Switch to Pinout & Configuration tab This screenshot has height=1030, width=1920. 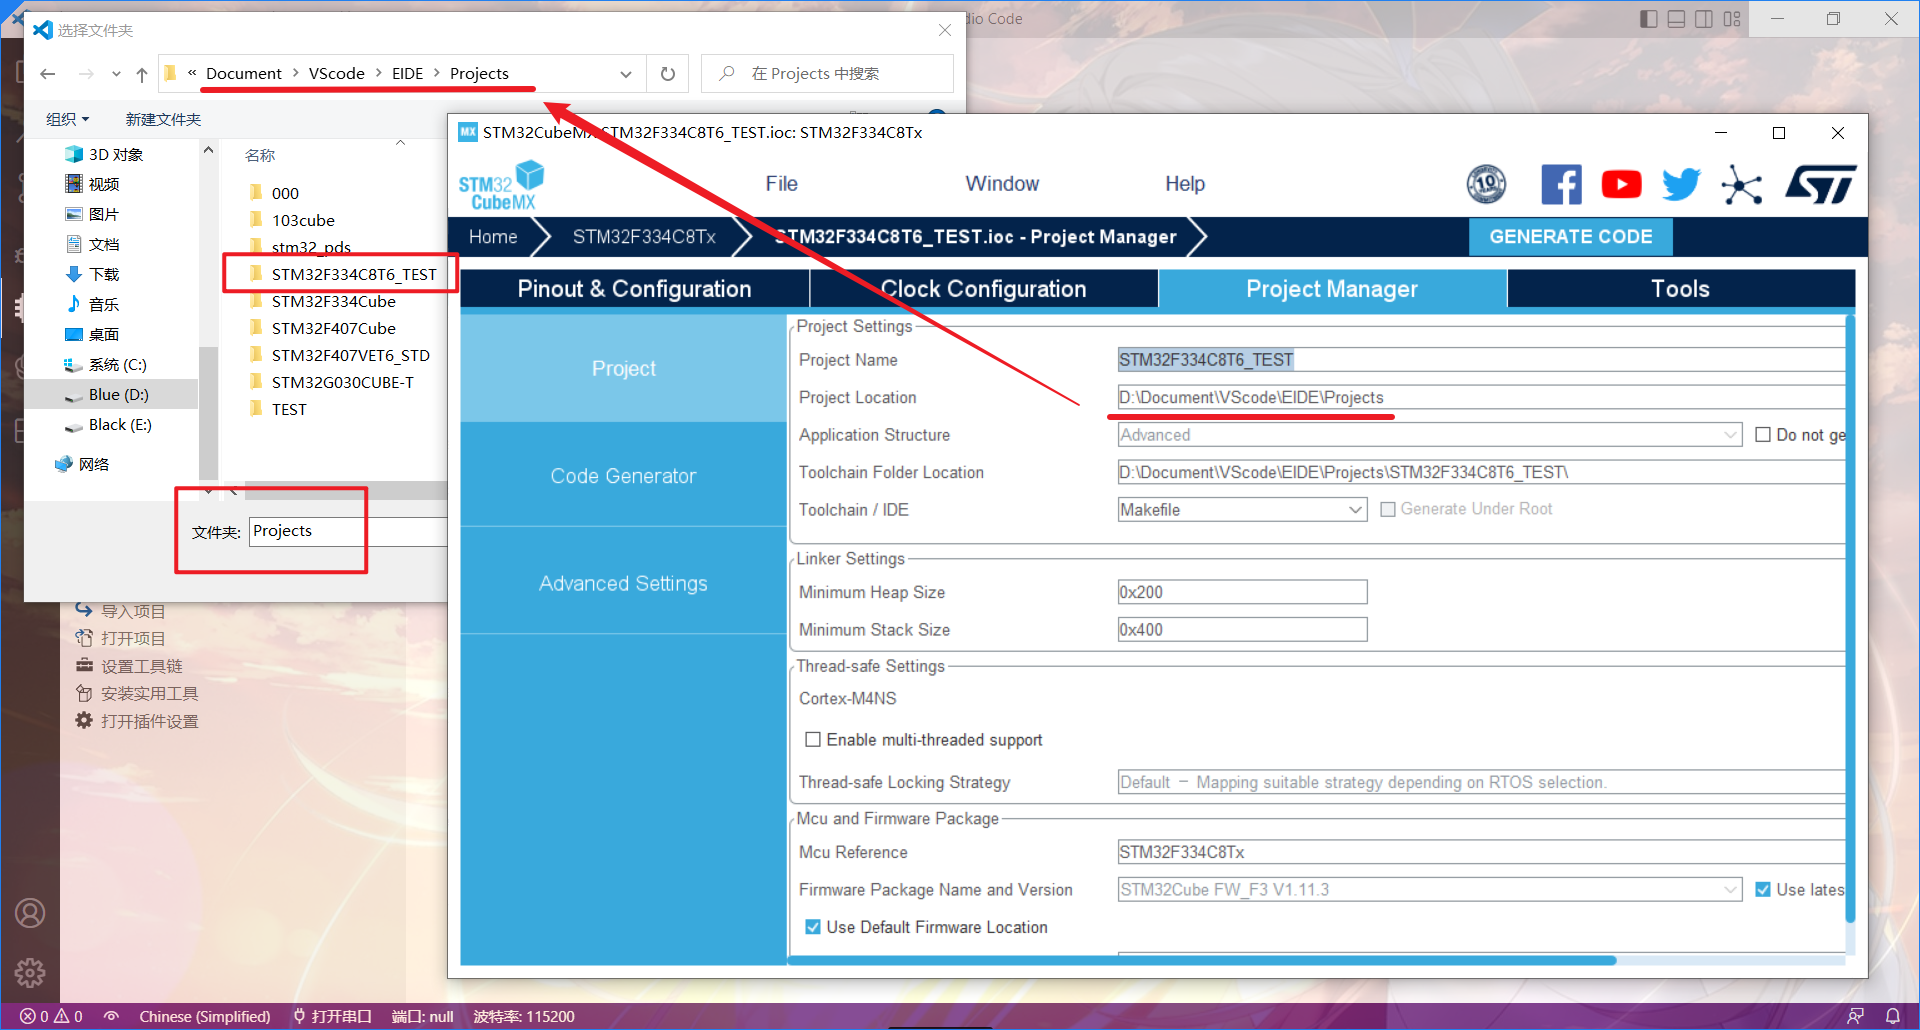[x=634, y=289]
